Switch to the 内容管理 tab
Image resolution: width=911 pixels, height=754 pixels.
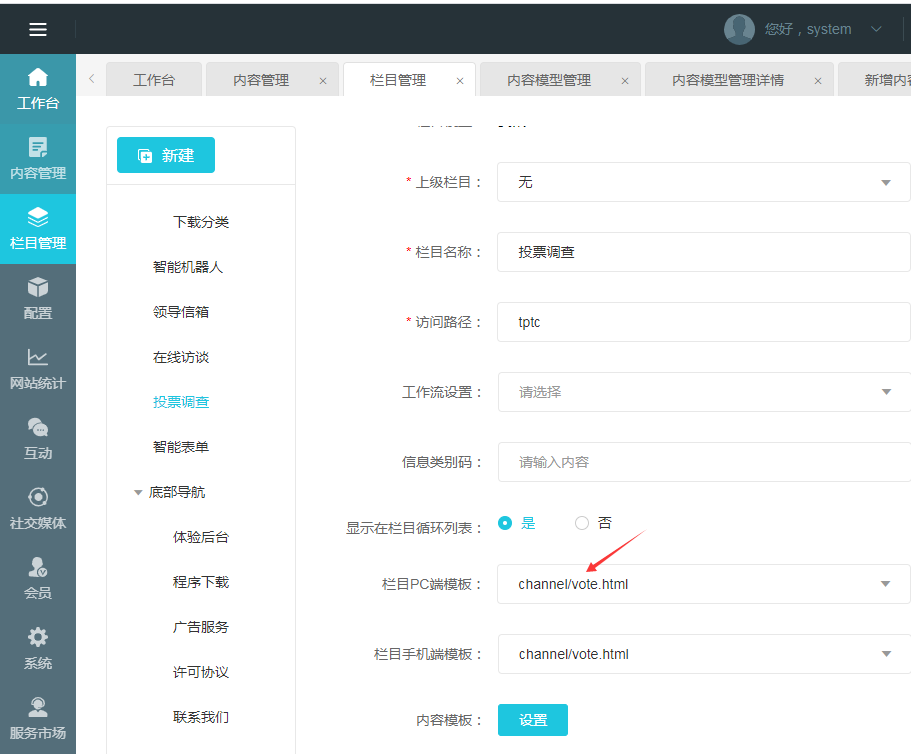tap(261, 80)
